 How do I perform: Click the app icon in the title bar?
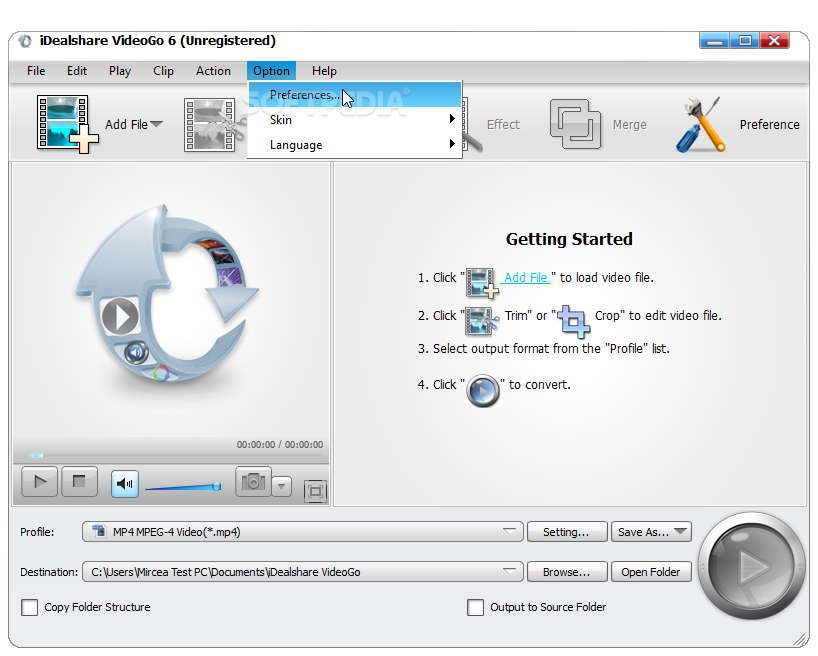pyautogui.click(x=25, y=41)
